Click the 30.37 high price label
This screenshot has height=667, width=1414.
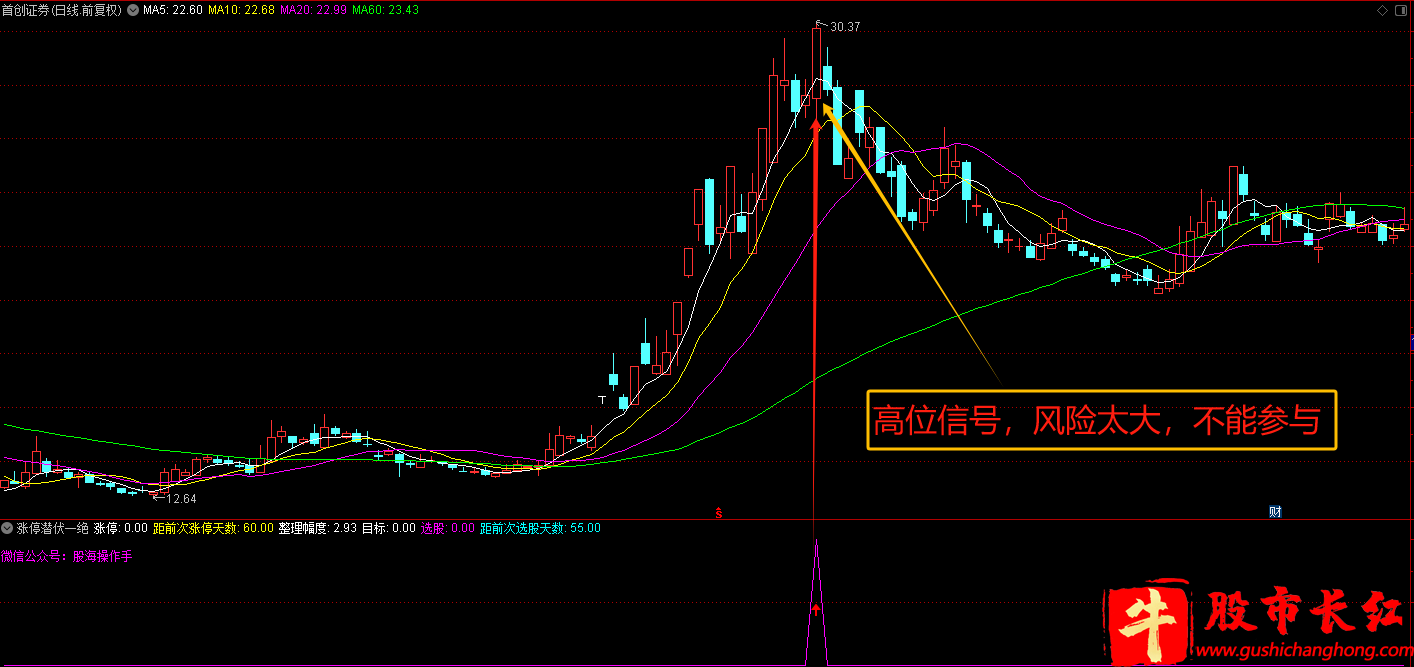(x=844, y=27)
